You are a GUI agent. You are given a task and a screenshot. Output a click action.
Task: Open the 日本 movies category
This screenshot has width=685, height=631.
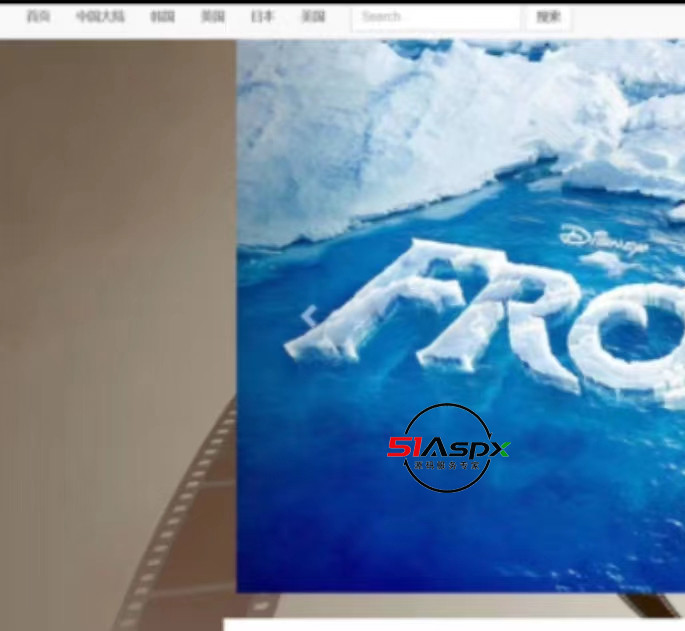263,17
